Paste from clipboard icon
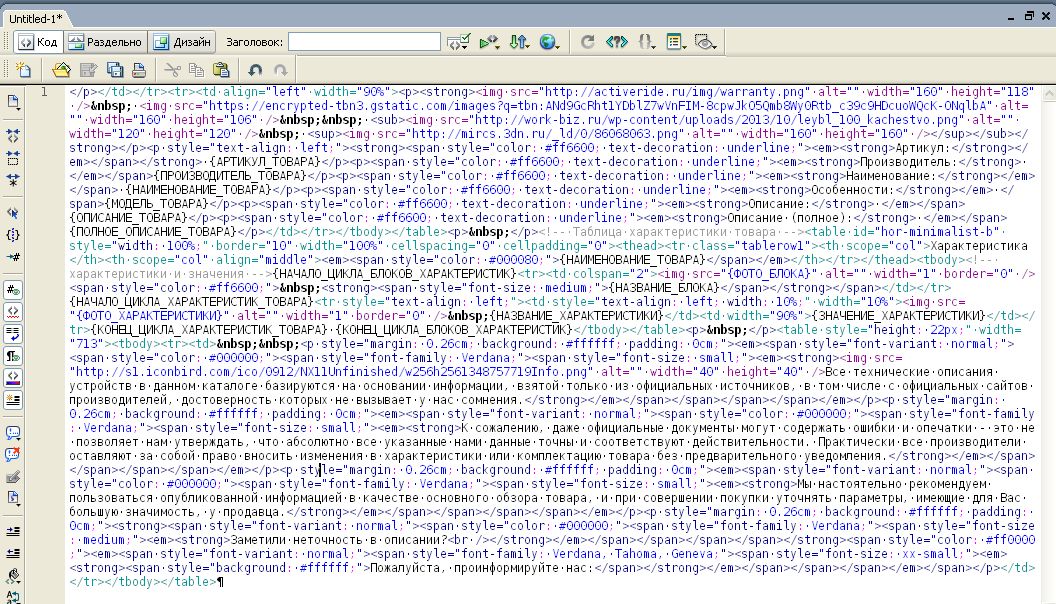 click(221, 69)
